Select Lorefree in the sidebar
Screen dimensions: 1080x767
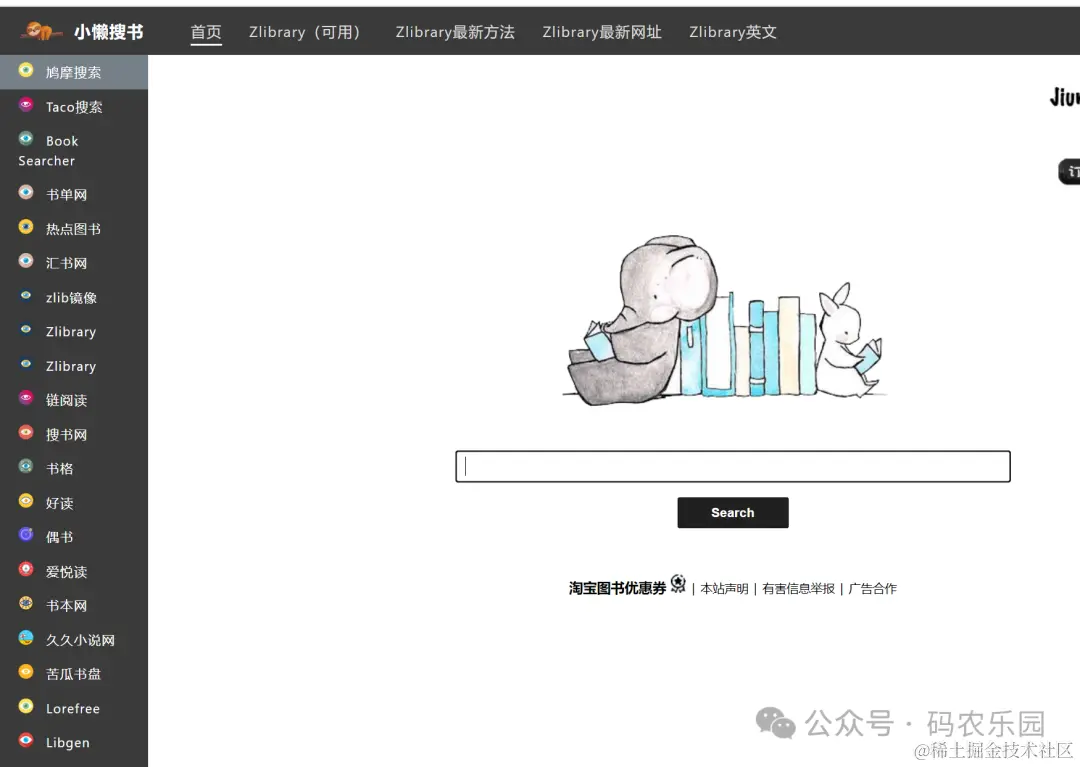pos(74,708)
